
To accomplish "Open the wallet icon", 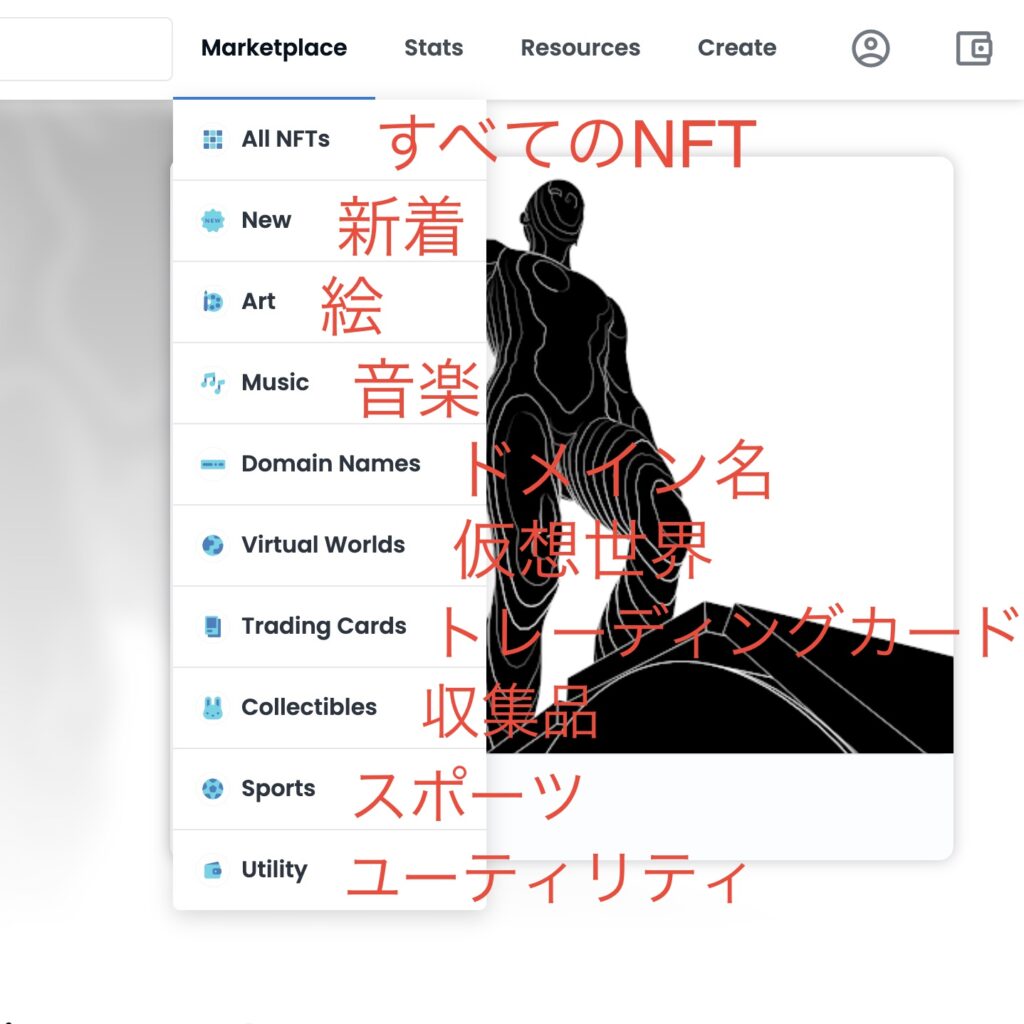I will pyautogui.click(x=974, y=48).
